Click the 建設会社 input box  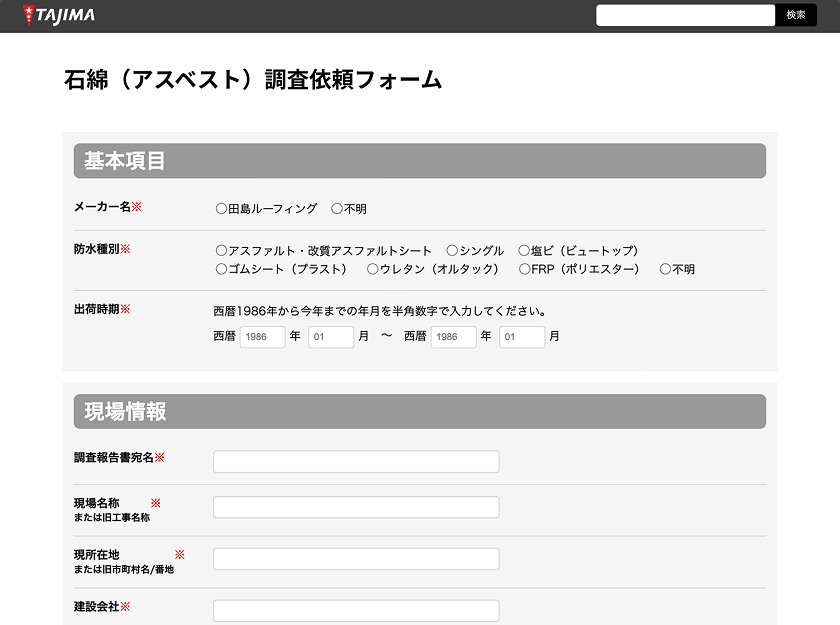click(355, 610)
